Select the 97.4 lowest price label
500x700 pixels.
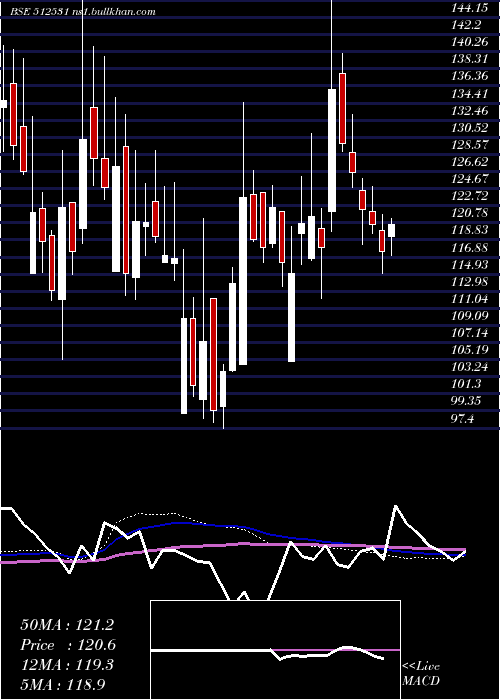click(462, 419)
